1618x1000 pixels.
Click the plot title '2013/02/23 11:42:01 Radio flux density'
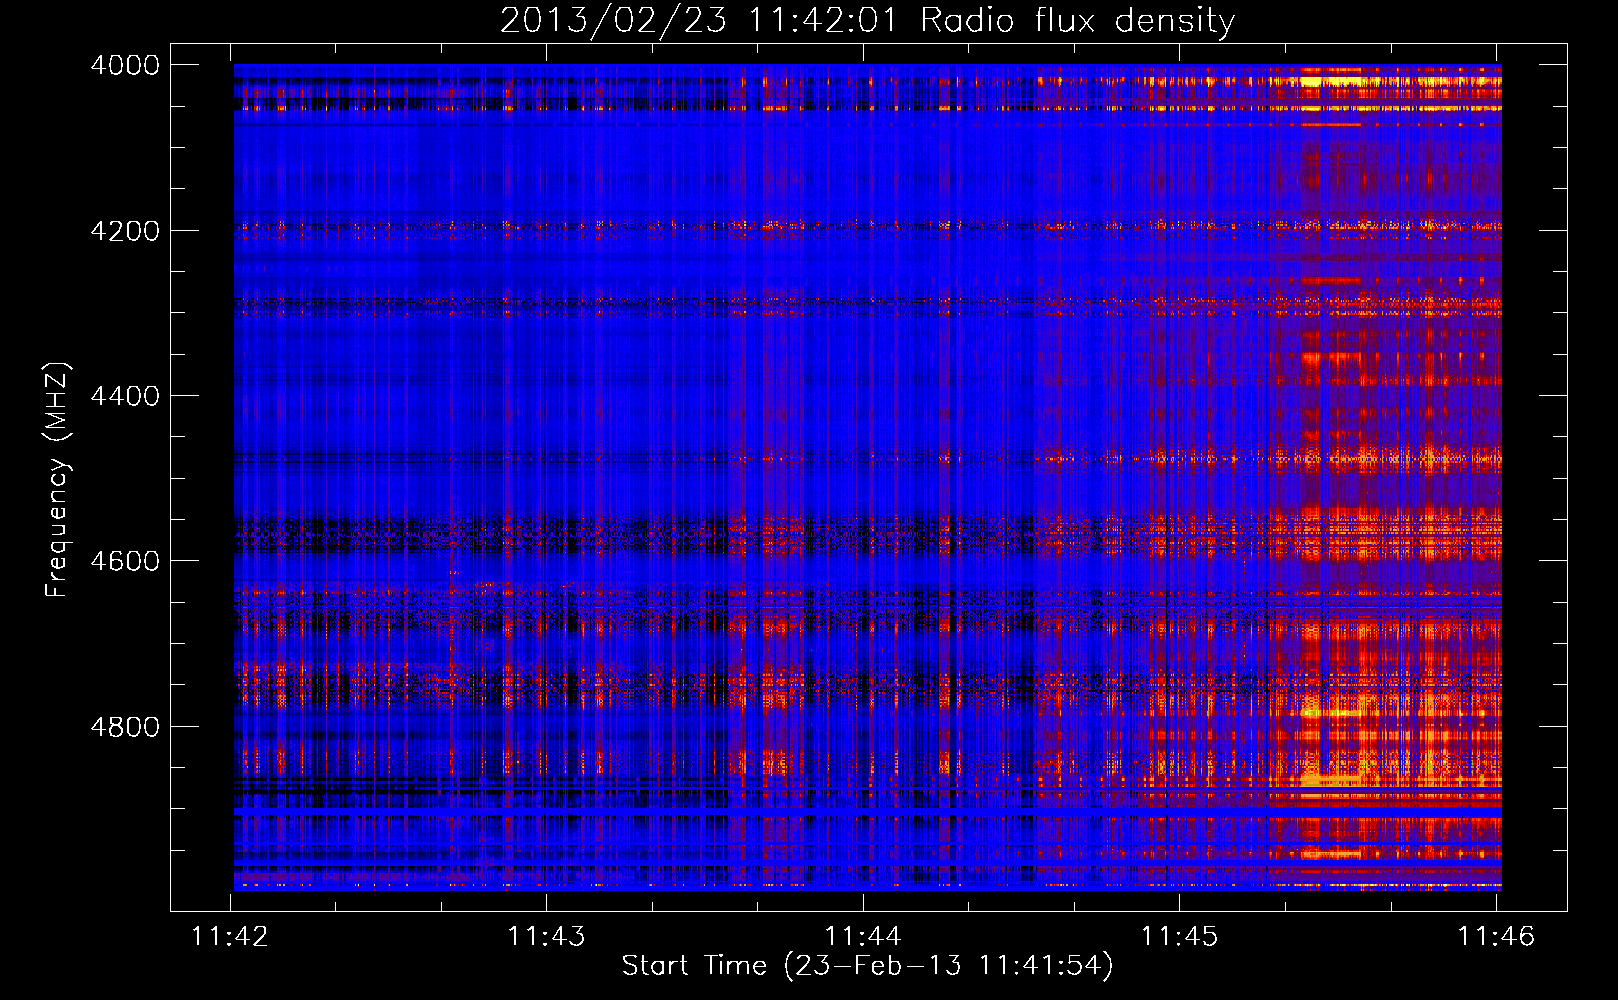pyautogui.click(x=867, y=21)
